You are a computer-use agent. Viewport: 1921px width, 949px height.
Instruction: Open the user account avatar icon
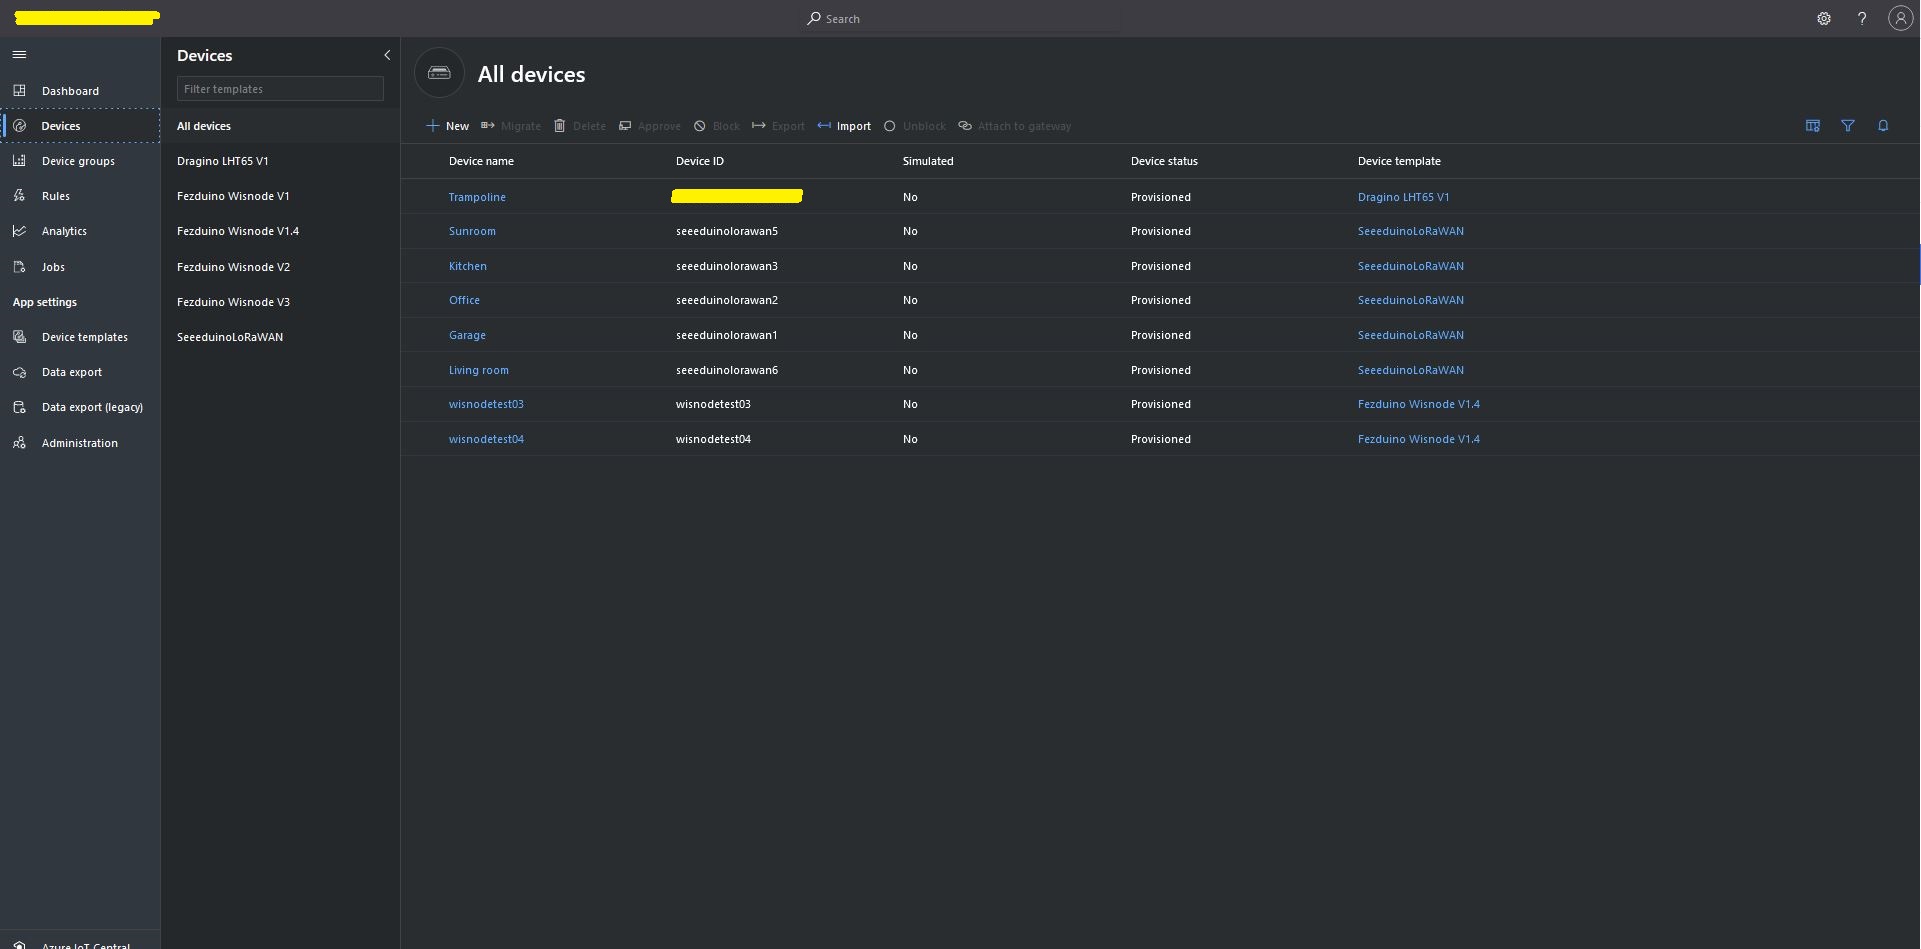[1900, 18]
